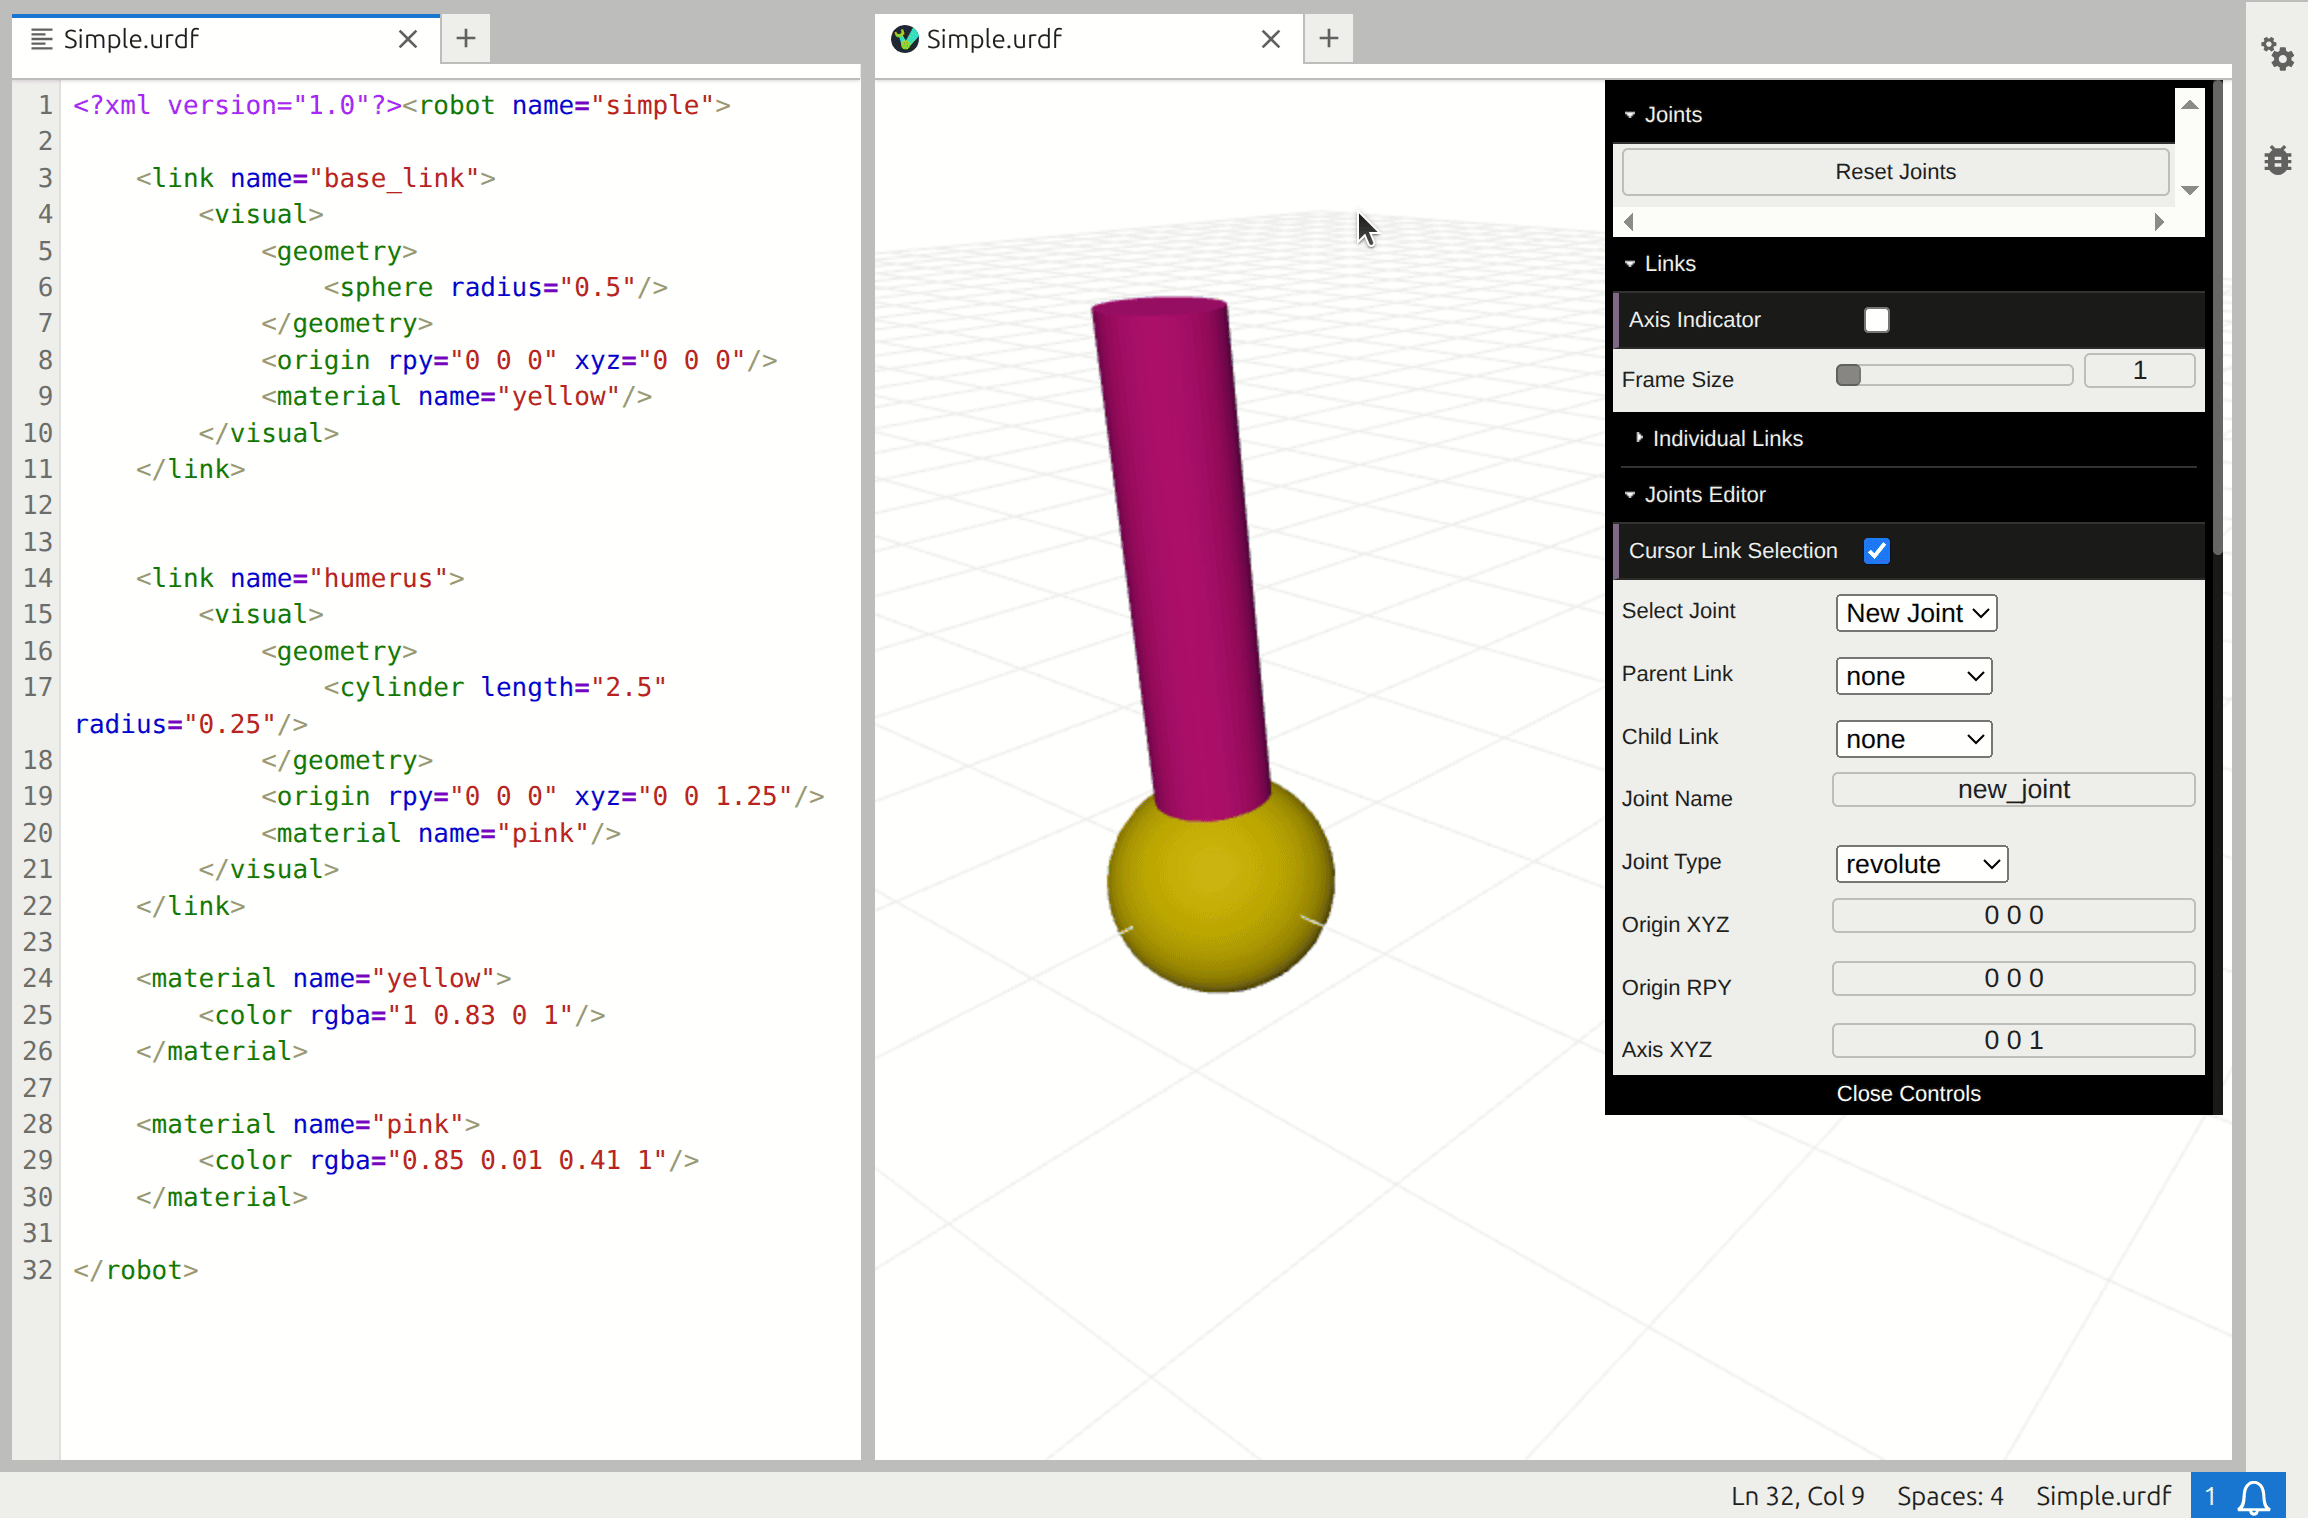Click cylinder length="2.5" in editor

[x=495, y=688]
